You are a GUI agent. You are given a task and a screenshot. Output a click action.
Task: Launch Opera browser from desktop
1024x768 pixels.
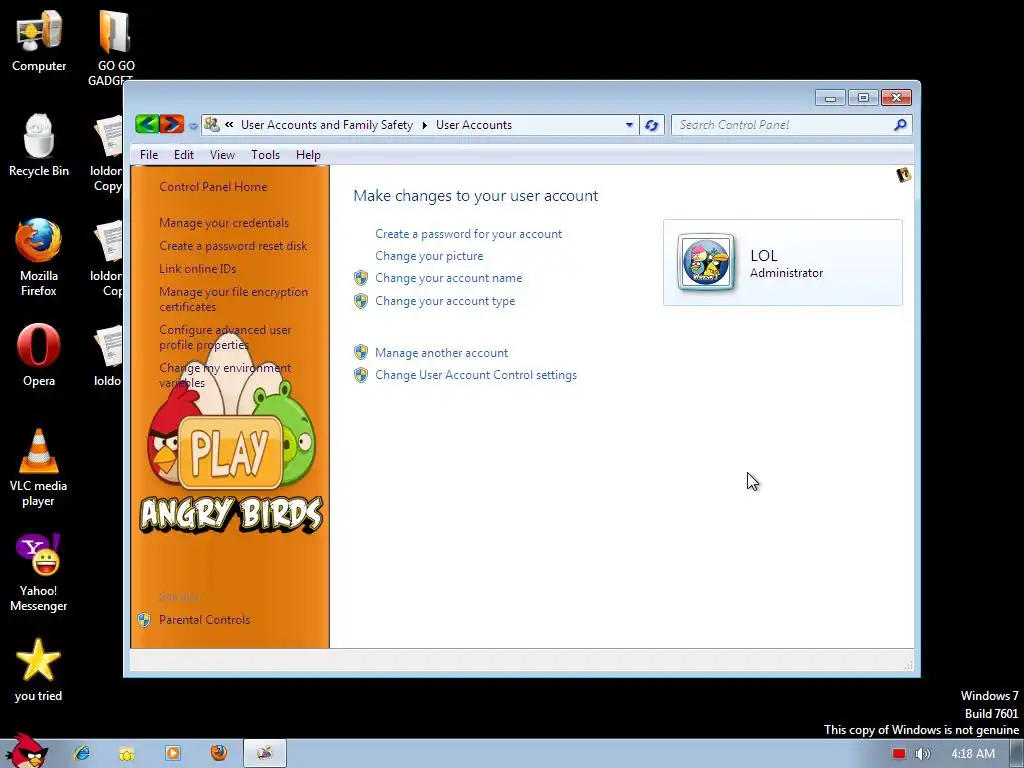pyautogui.click(x=39, y=355)
